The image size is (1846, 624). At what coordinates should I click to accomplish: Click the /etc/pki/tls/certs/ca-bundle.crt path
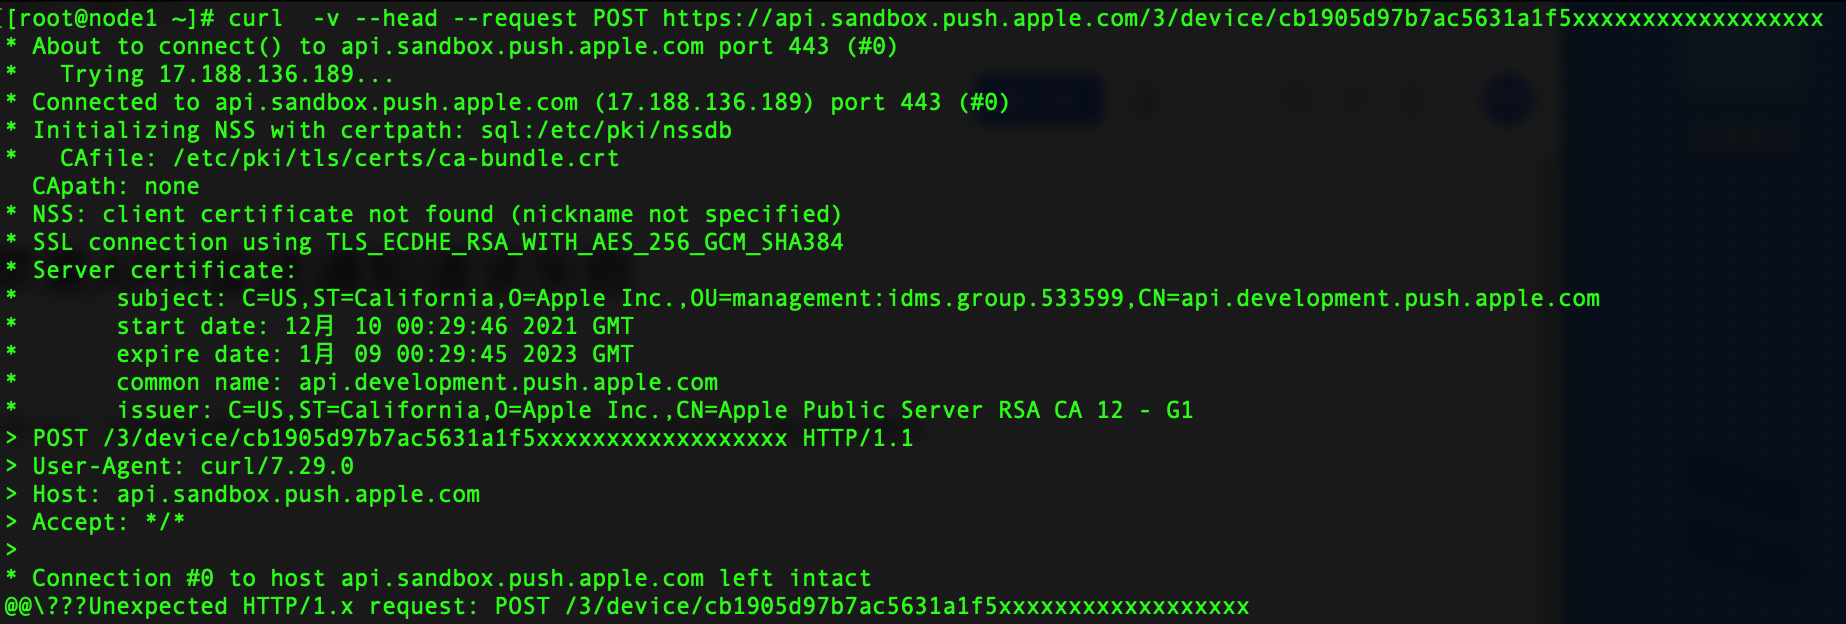[x=396, y=159]
